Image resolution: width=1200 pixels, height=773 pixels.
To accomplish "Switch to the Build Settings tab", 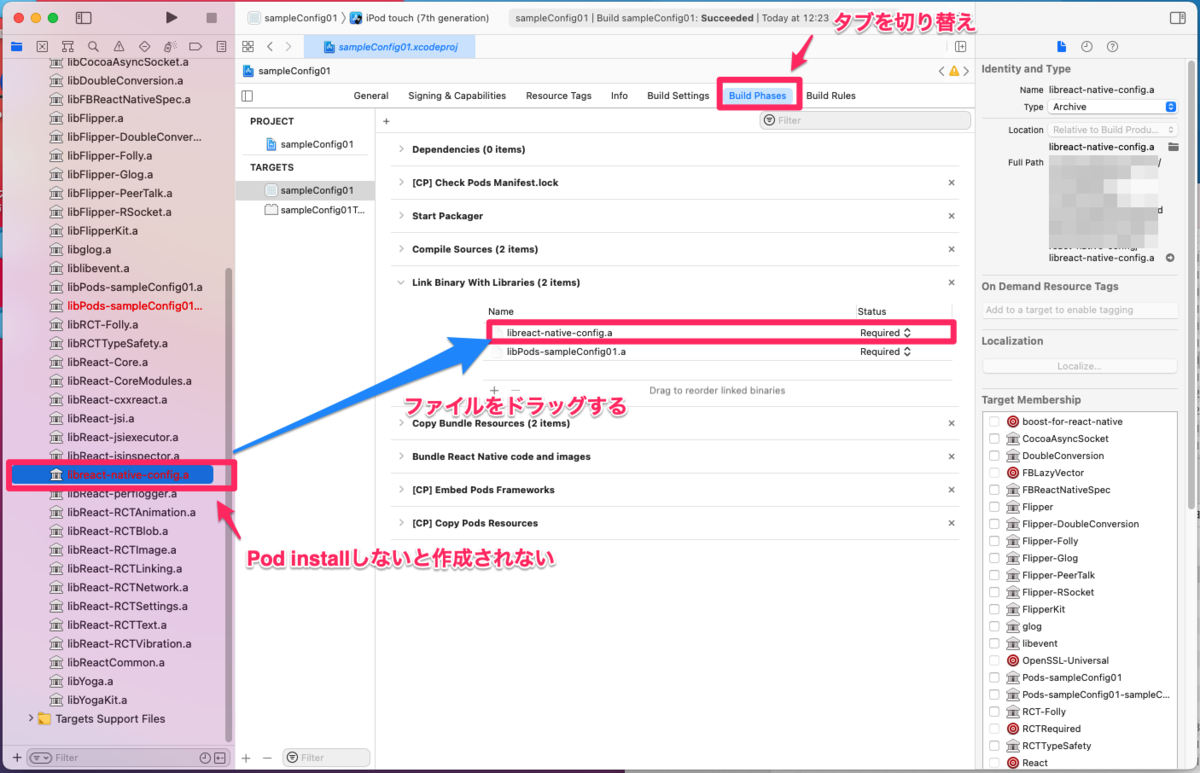I will tap(677, 95).
